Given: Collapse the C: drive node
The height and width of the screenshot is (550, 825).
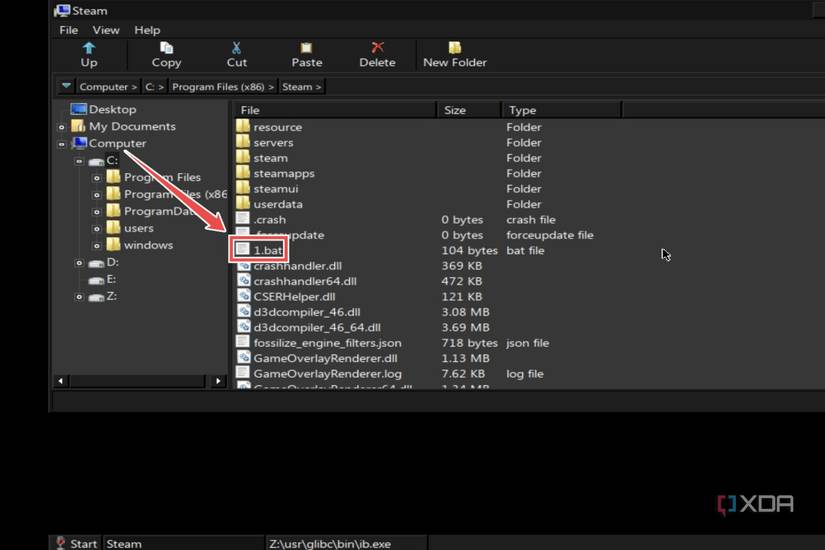Looking at the screenshot, I should coord(79,161).
